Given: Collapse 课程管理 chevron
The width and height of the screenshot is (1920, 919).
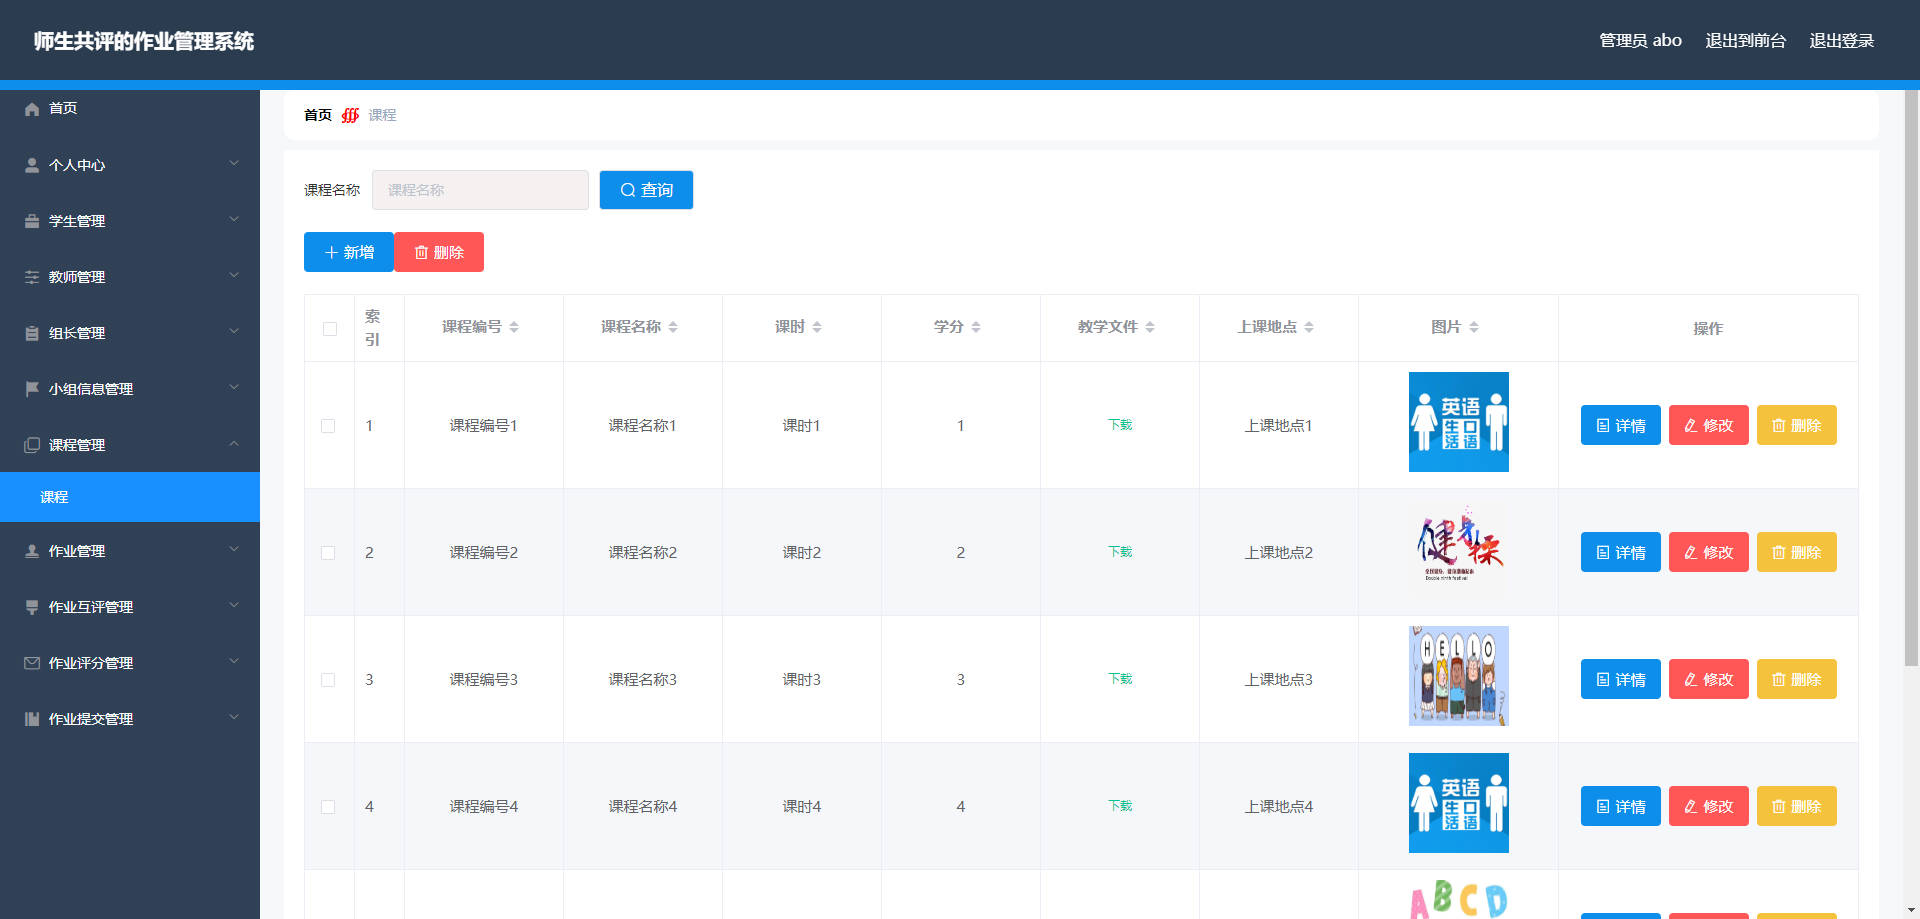Looking at the screenshot, I should coord(234,443).
